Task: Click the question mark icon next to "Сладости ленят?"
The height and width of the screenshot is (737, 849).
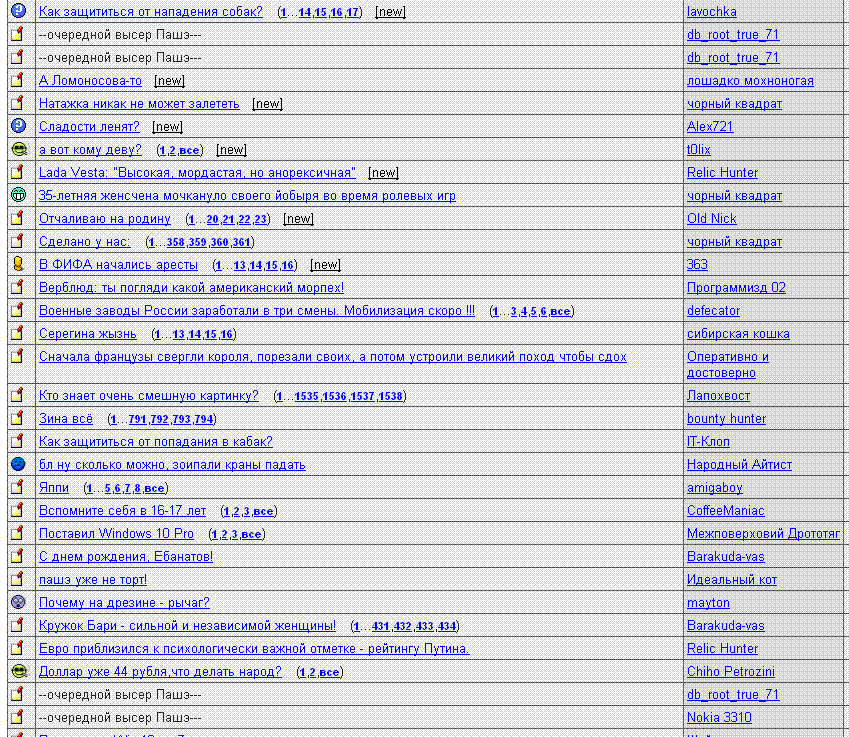Action: (17, 126)
